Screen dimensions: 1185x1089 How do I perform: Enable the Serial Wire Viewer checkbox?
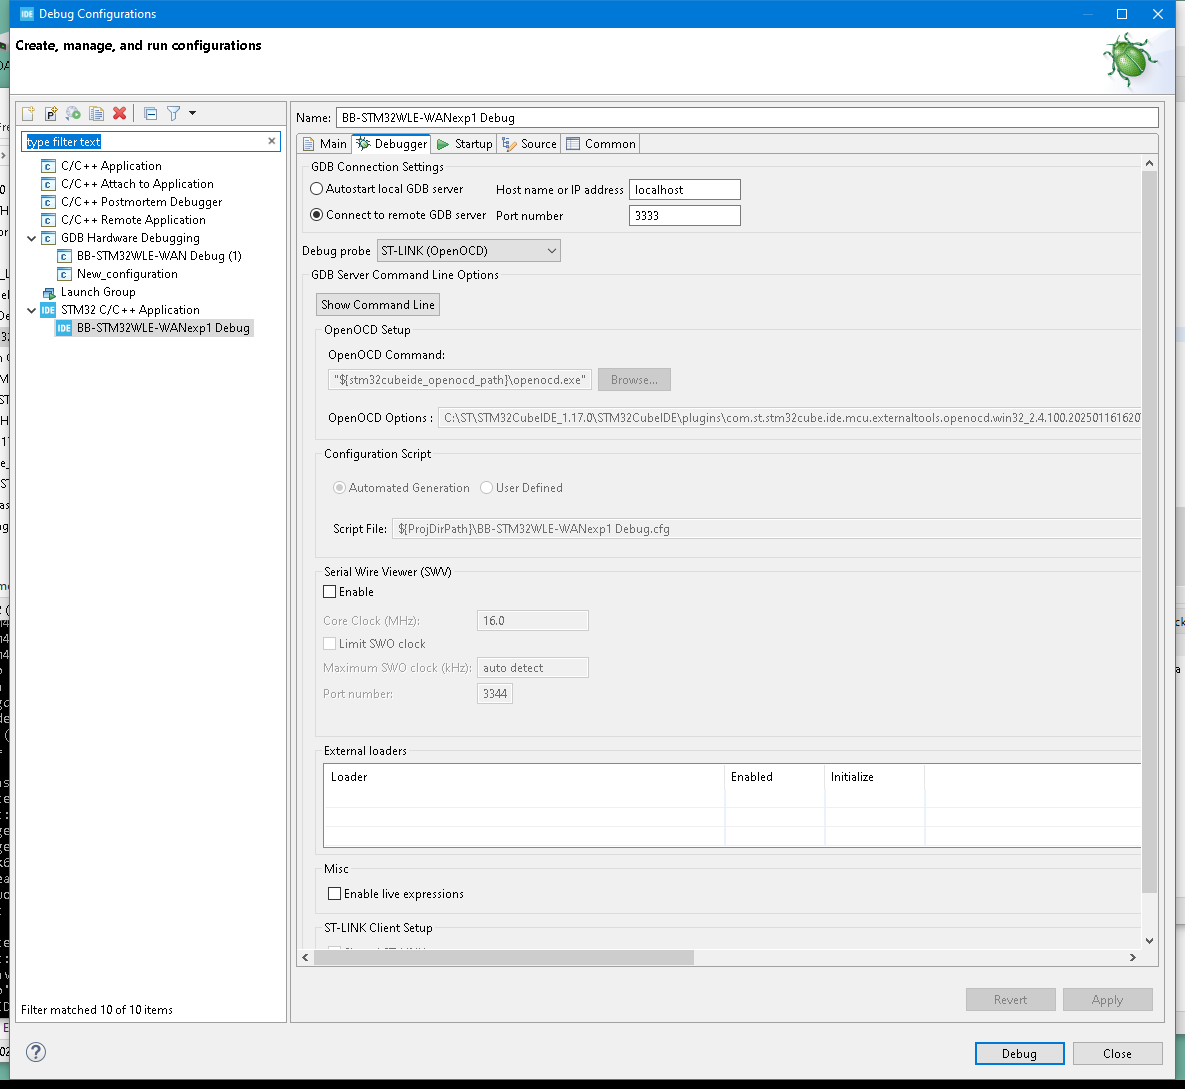(330, 592)
